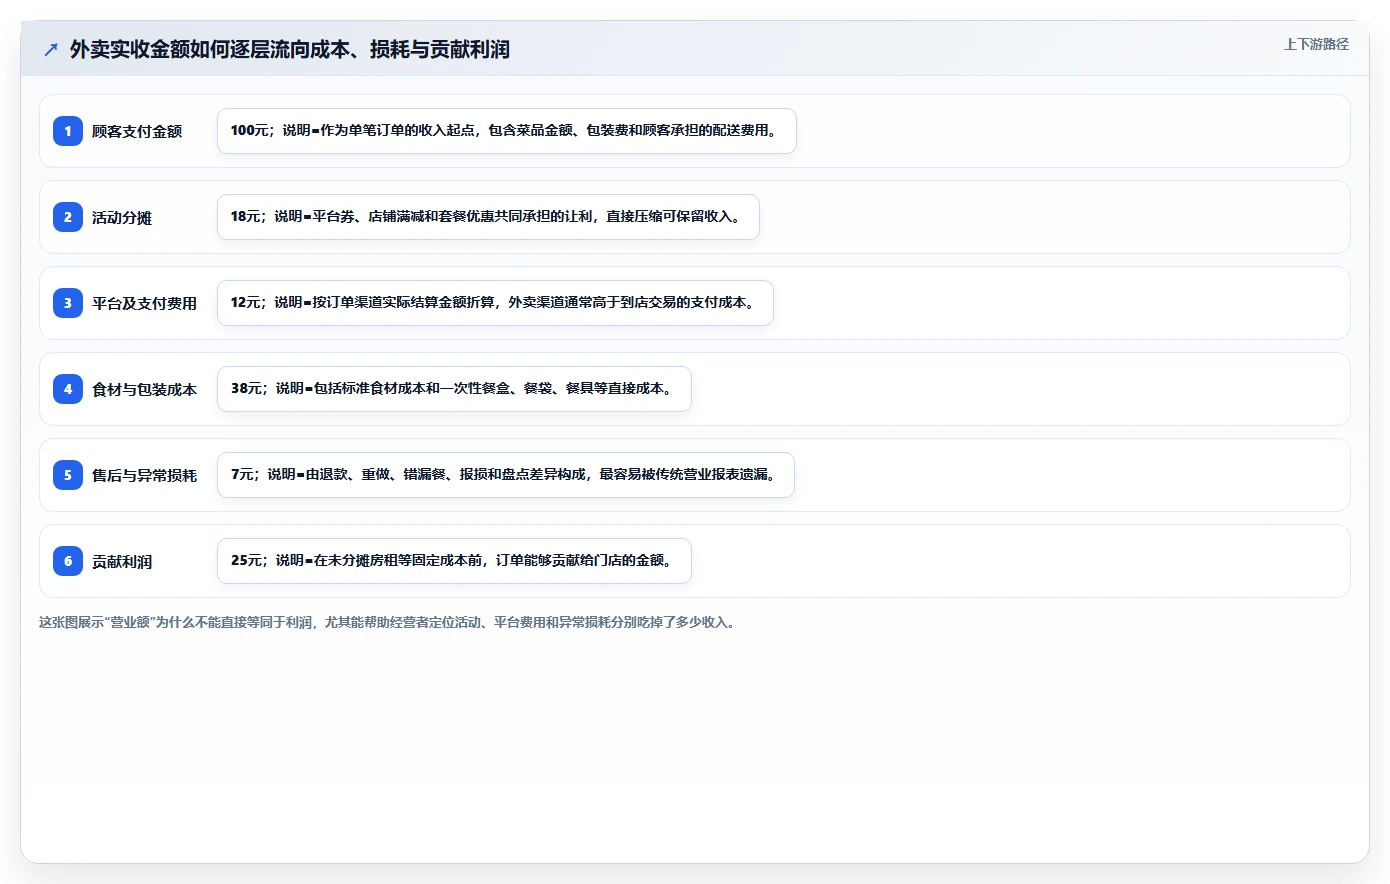The image size is (1390, 884).
Task: Select step badge number 4
Action: 68,389
